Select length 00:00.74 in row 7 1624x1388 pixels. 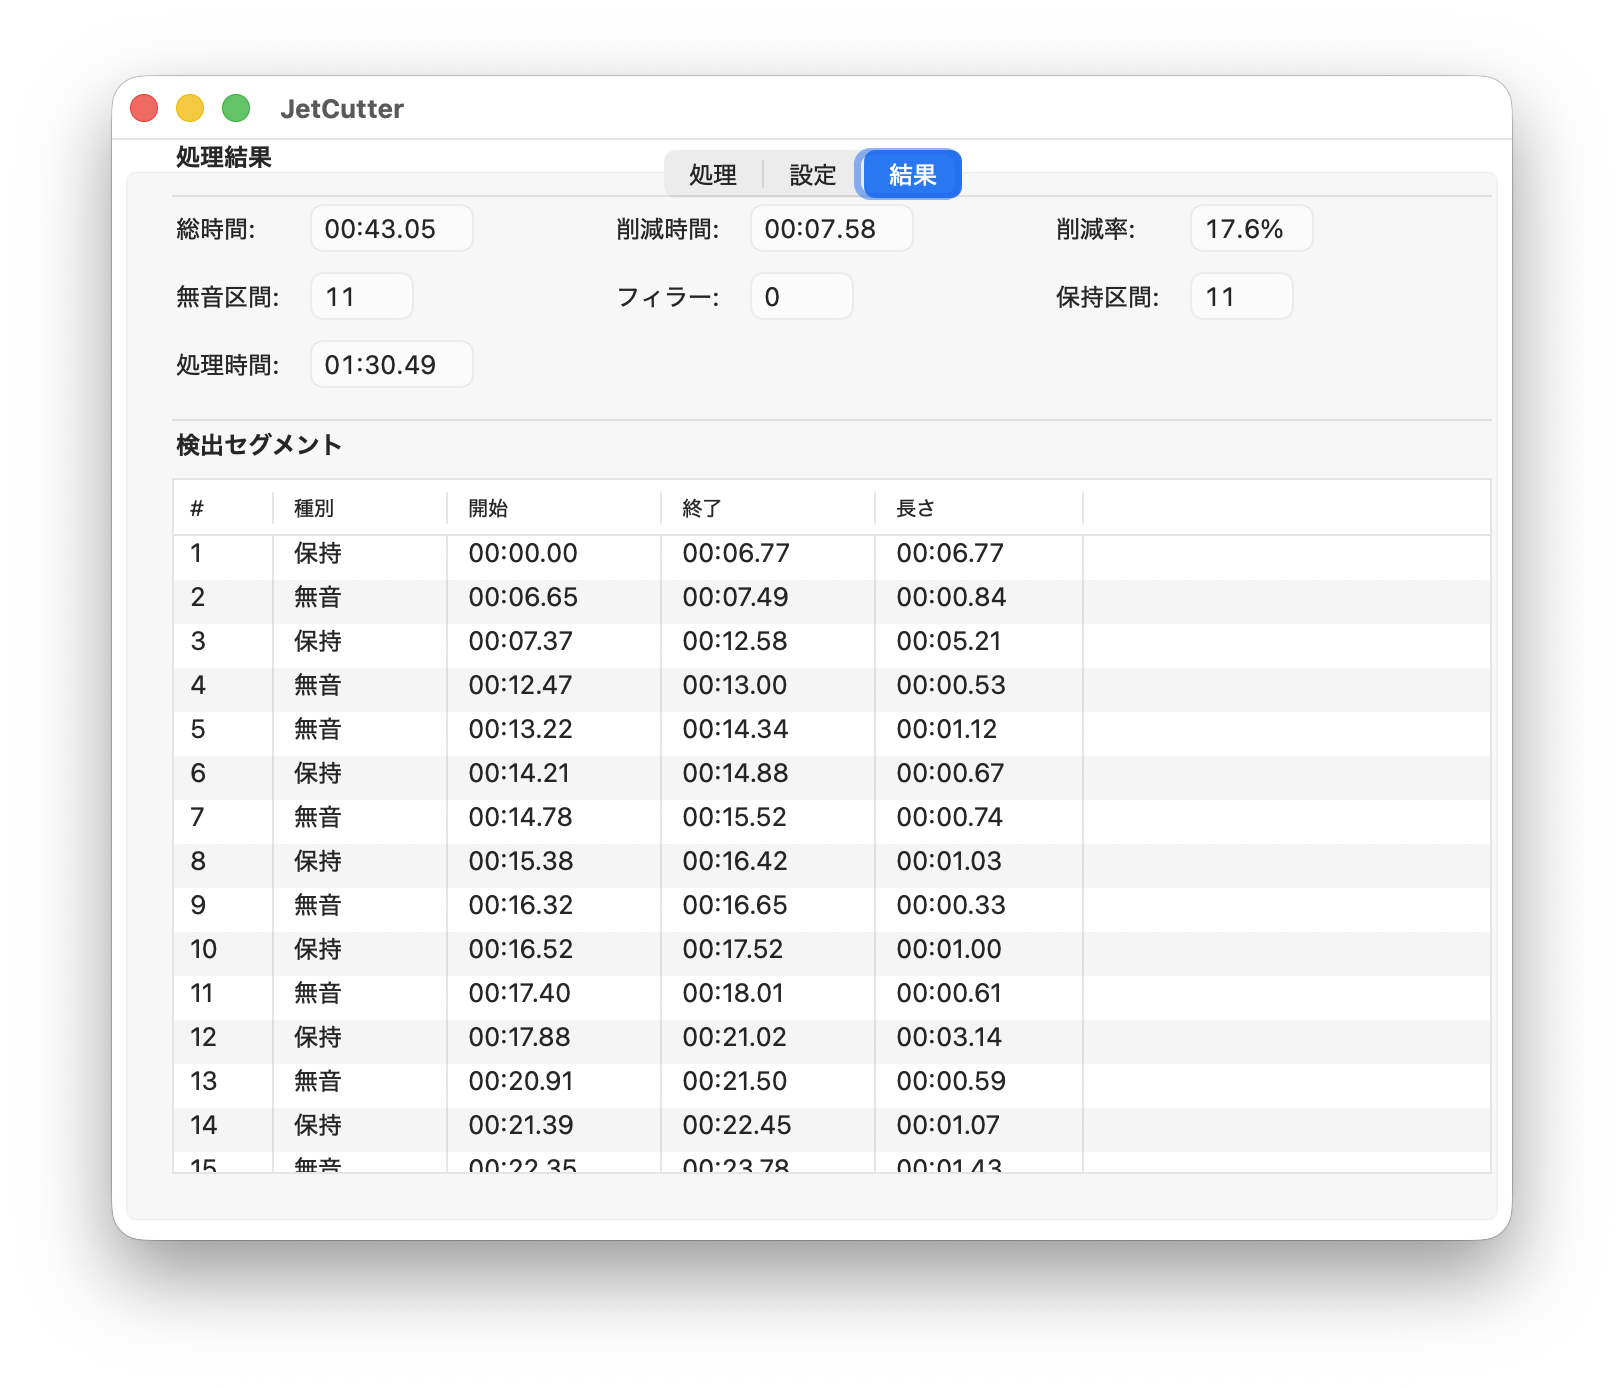pyautogui.click(x=949, y=817)
